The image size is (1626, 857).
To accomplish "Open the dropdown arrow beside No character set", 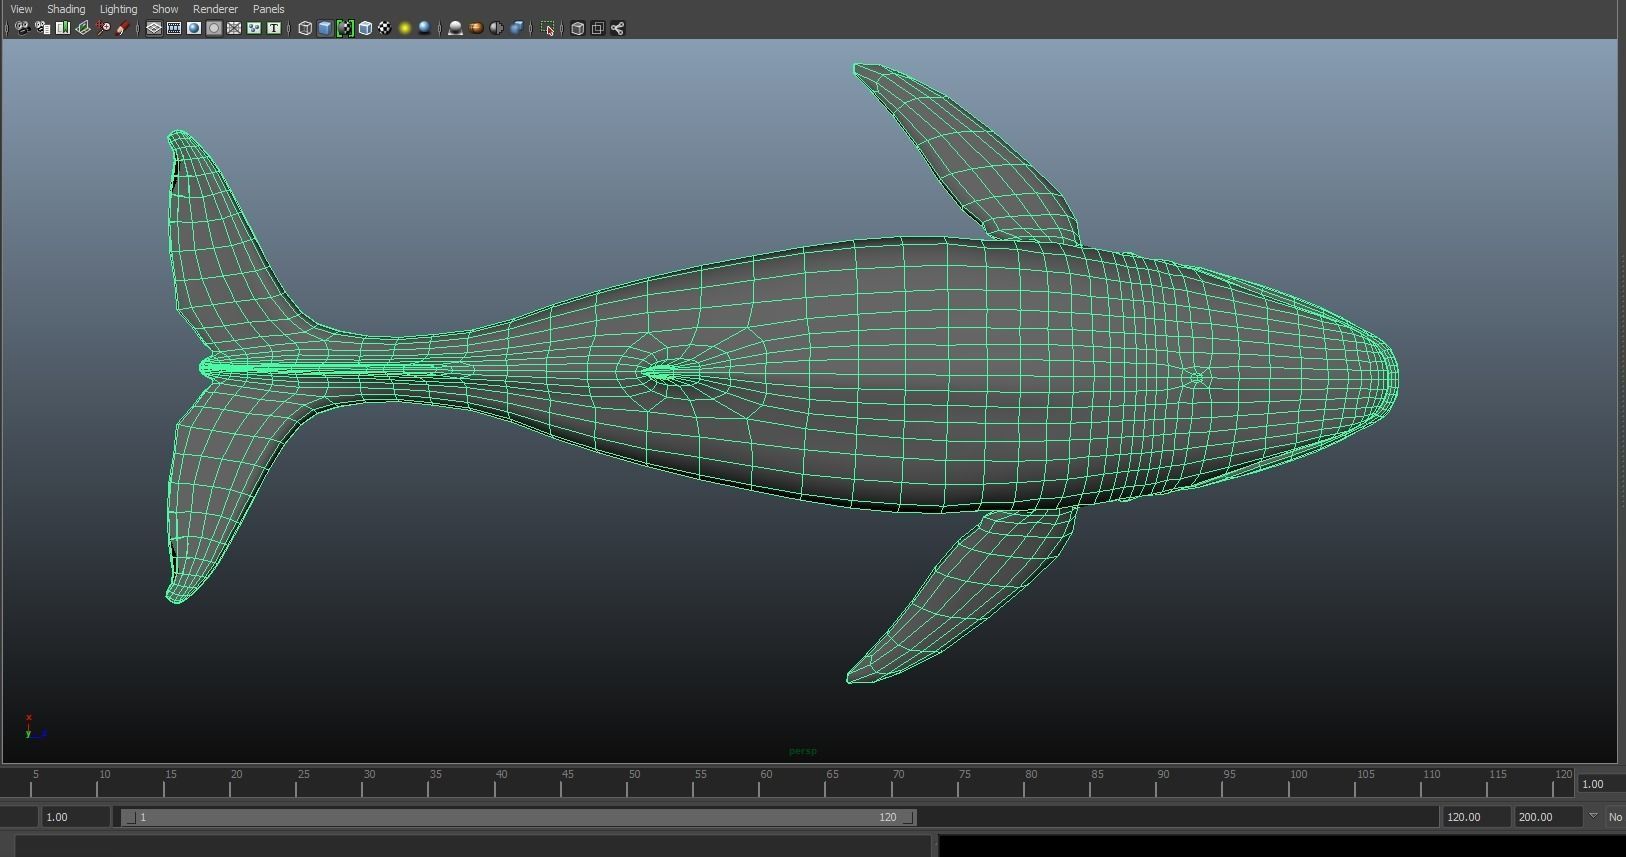I will pos(1593,816).
